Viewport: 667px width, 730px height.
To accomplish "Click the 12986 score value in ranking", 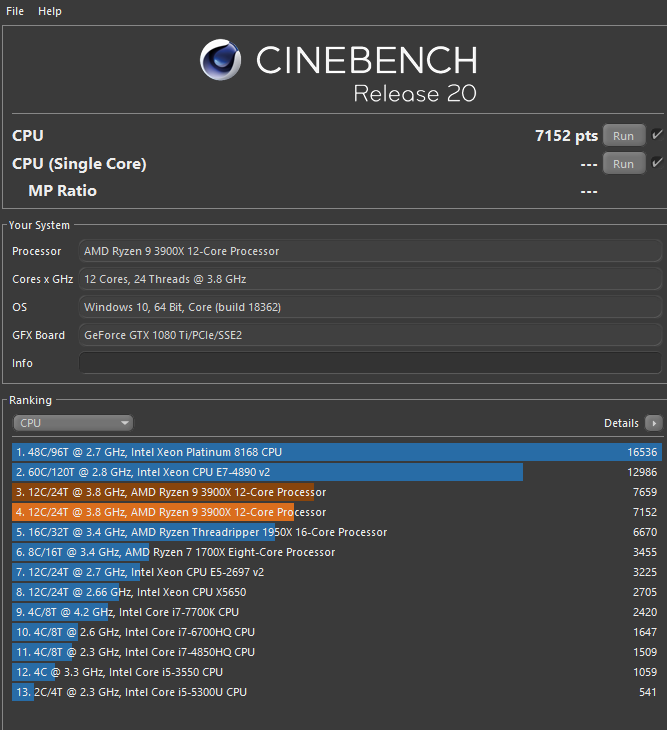I will pos(642,472).
